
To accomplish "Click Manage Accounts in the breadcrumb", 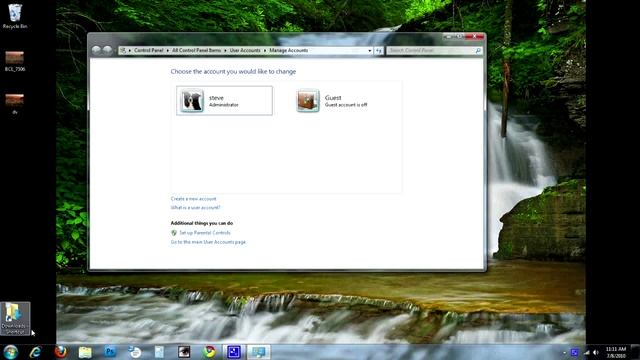I will point(289,50).
